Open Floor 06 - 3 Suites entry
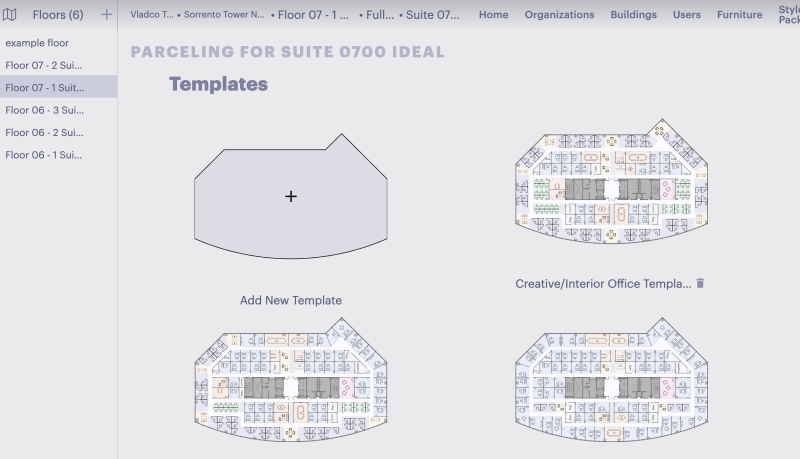 (45, 110)
